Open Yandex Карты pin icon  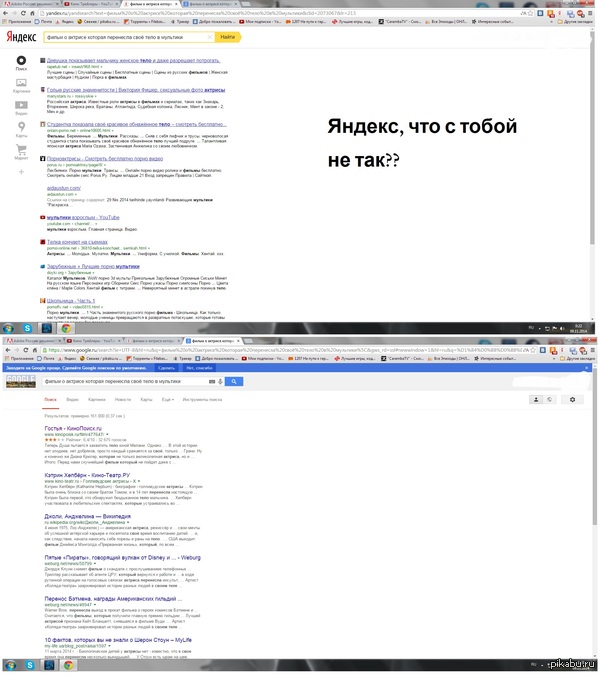(21, 127)
